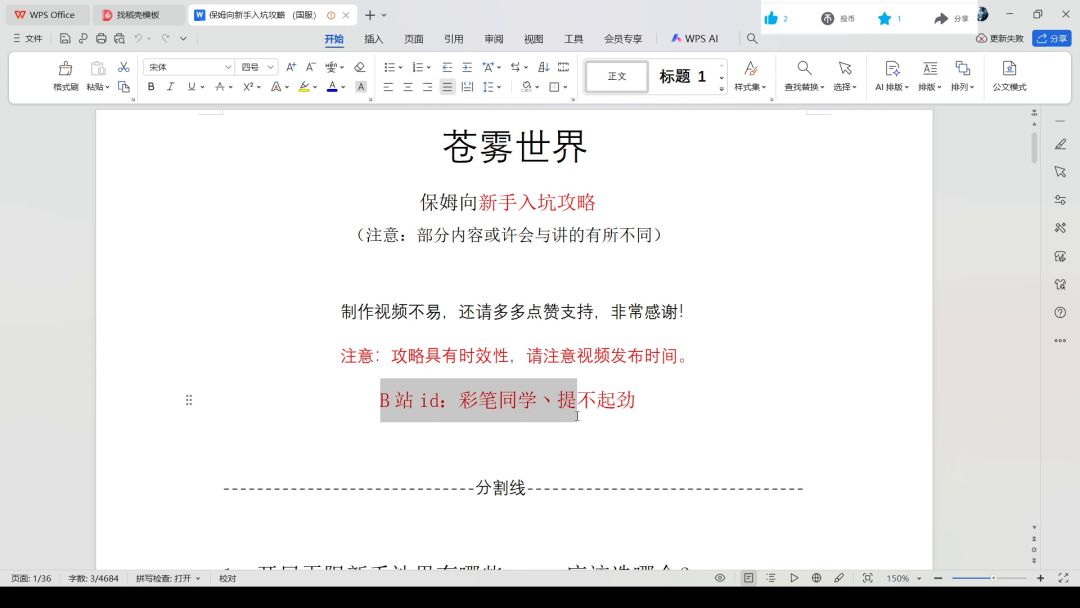Click the Format Painter (格式刷) icon

65,75
